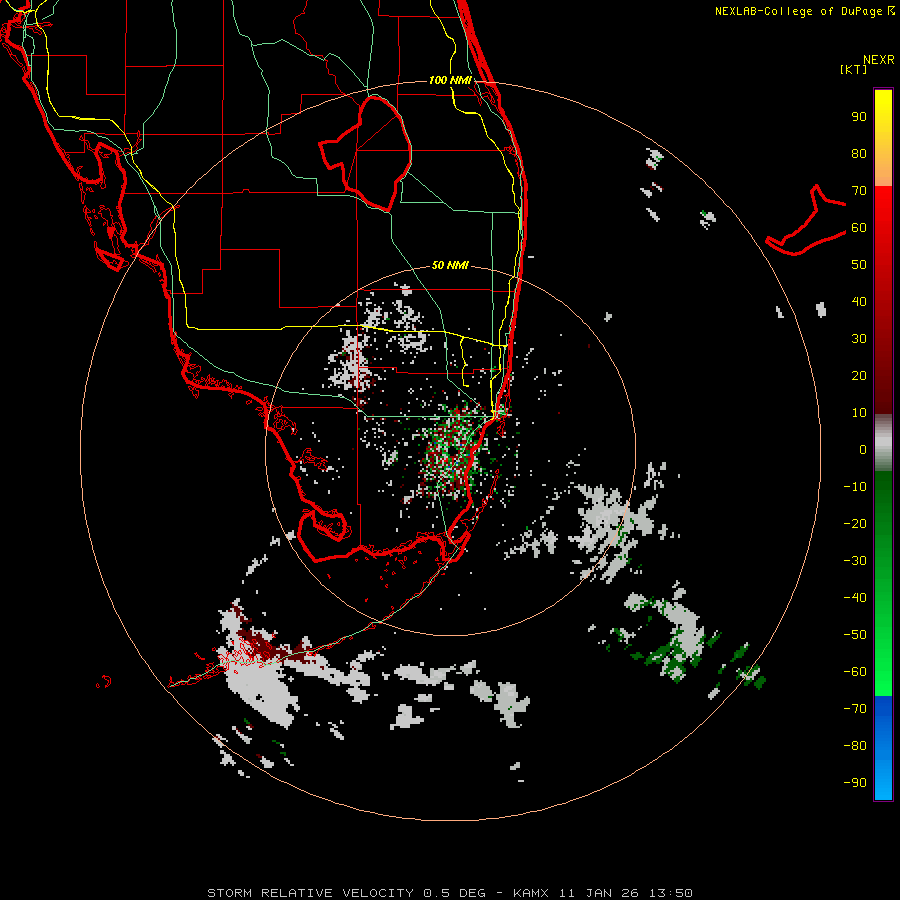Click the -70 value on velocity scale
This screenshot has height=900, width=900.
pyautogui.click(x=855, y=709)
